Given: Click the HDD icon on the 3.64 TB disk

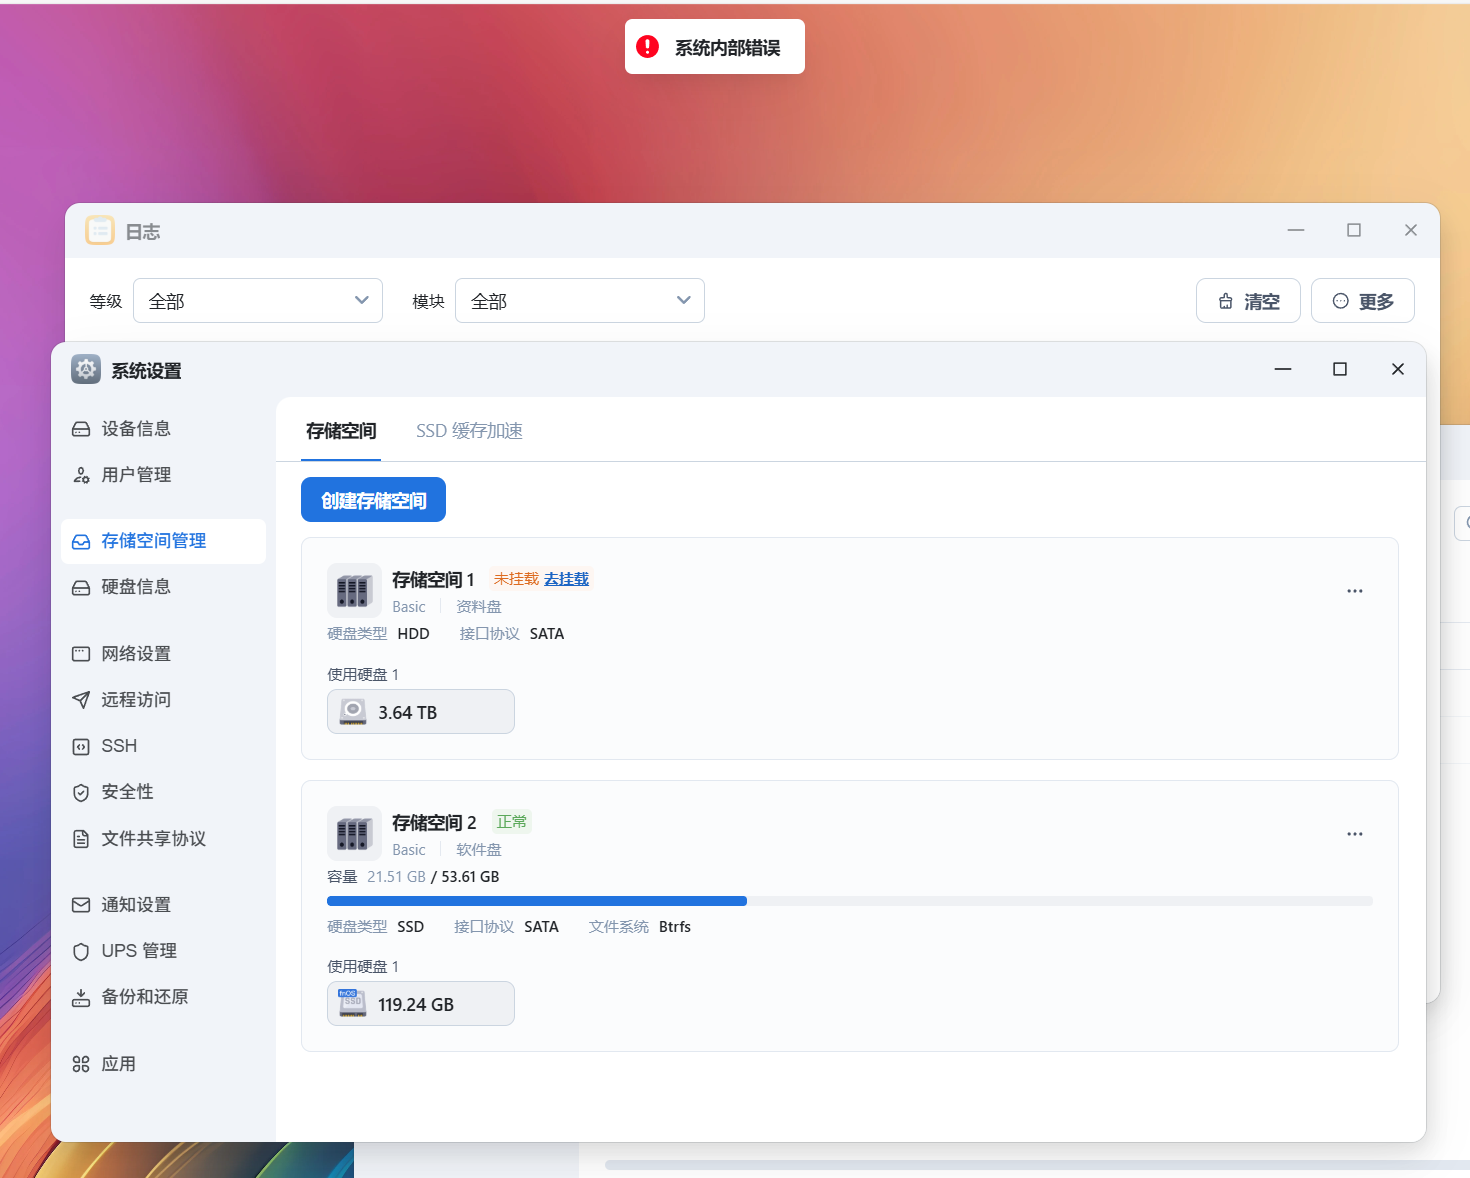Looking at the screenshot, I should tap(353, 712).
